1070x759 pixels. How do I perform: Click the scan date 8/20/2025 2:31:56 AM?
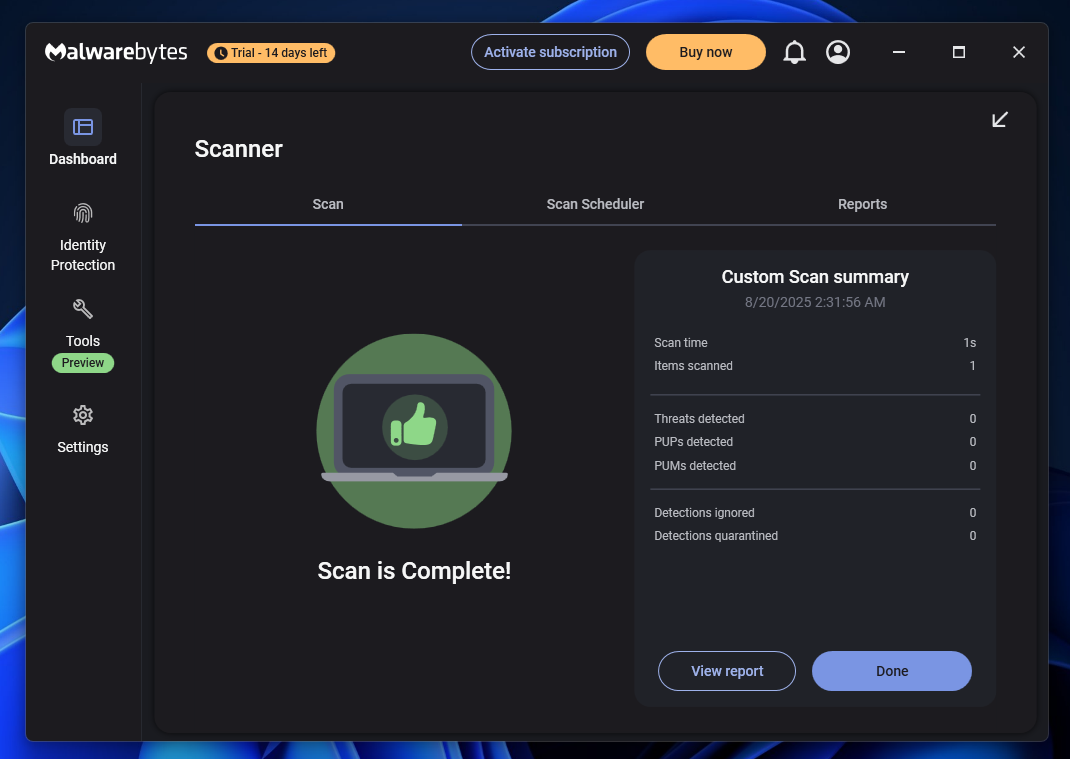(815, 302)
